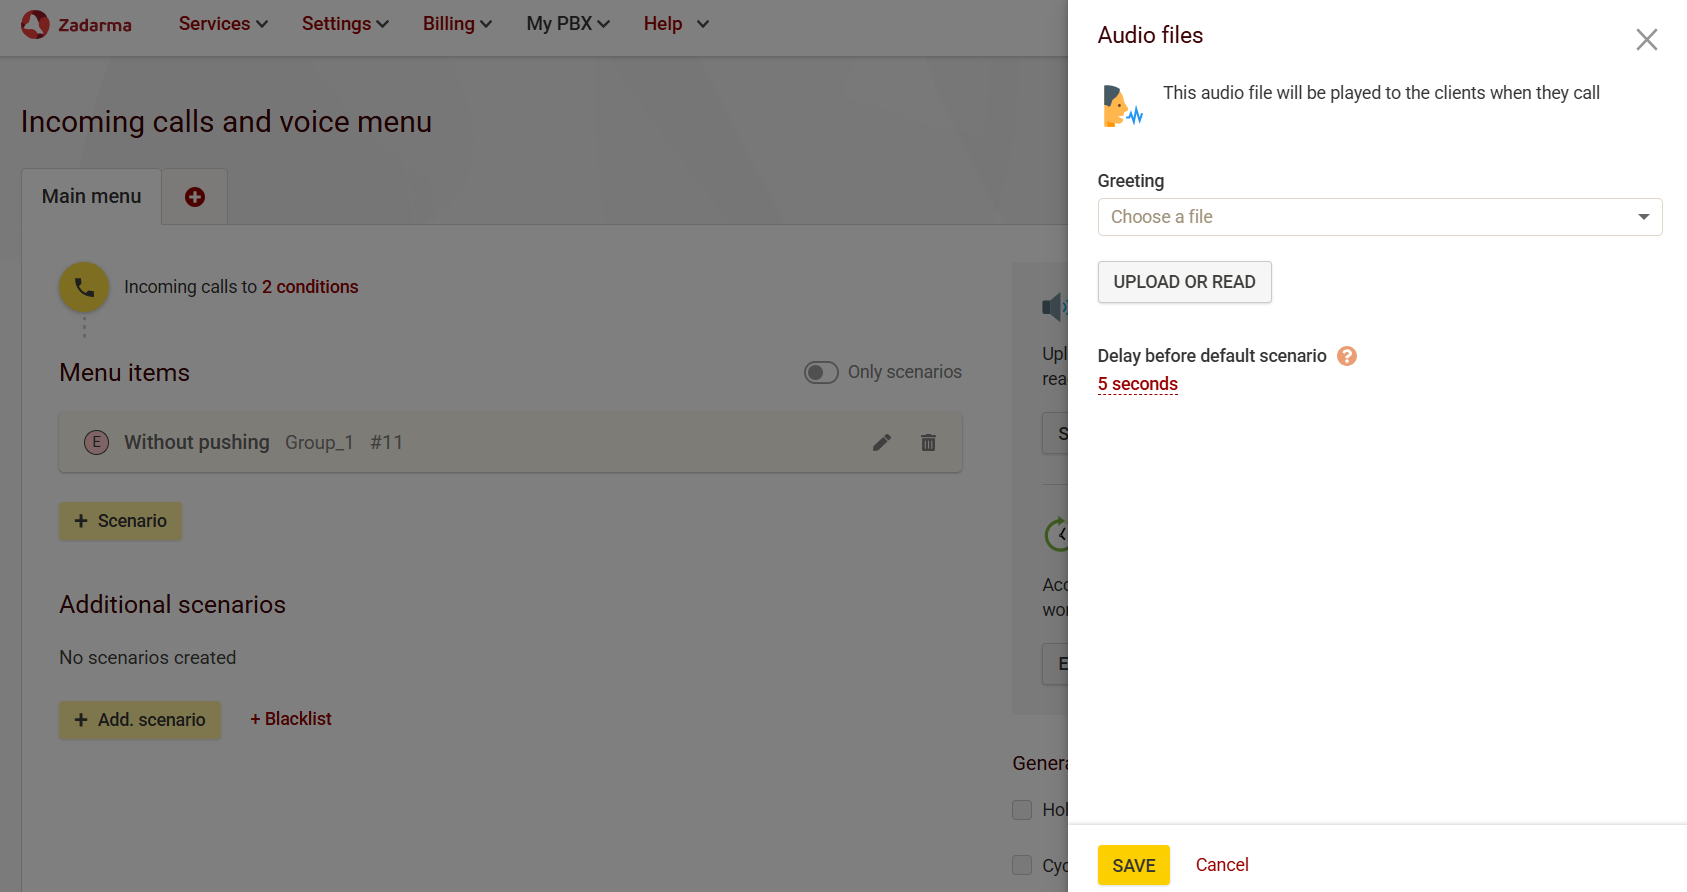Click the yellow SAVE button
Image resolution: width=1687 pixels, height=892 pixels.
(1133, 865)
